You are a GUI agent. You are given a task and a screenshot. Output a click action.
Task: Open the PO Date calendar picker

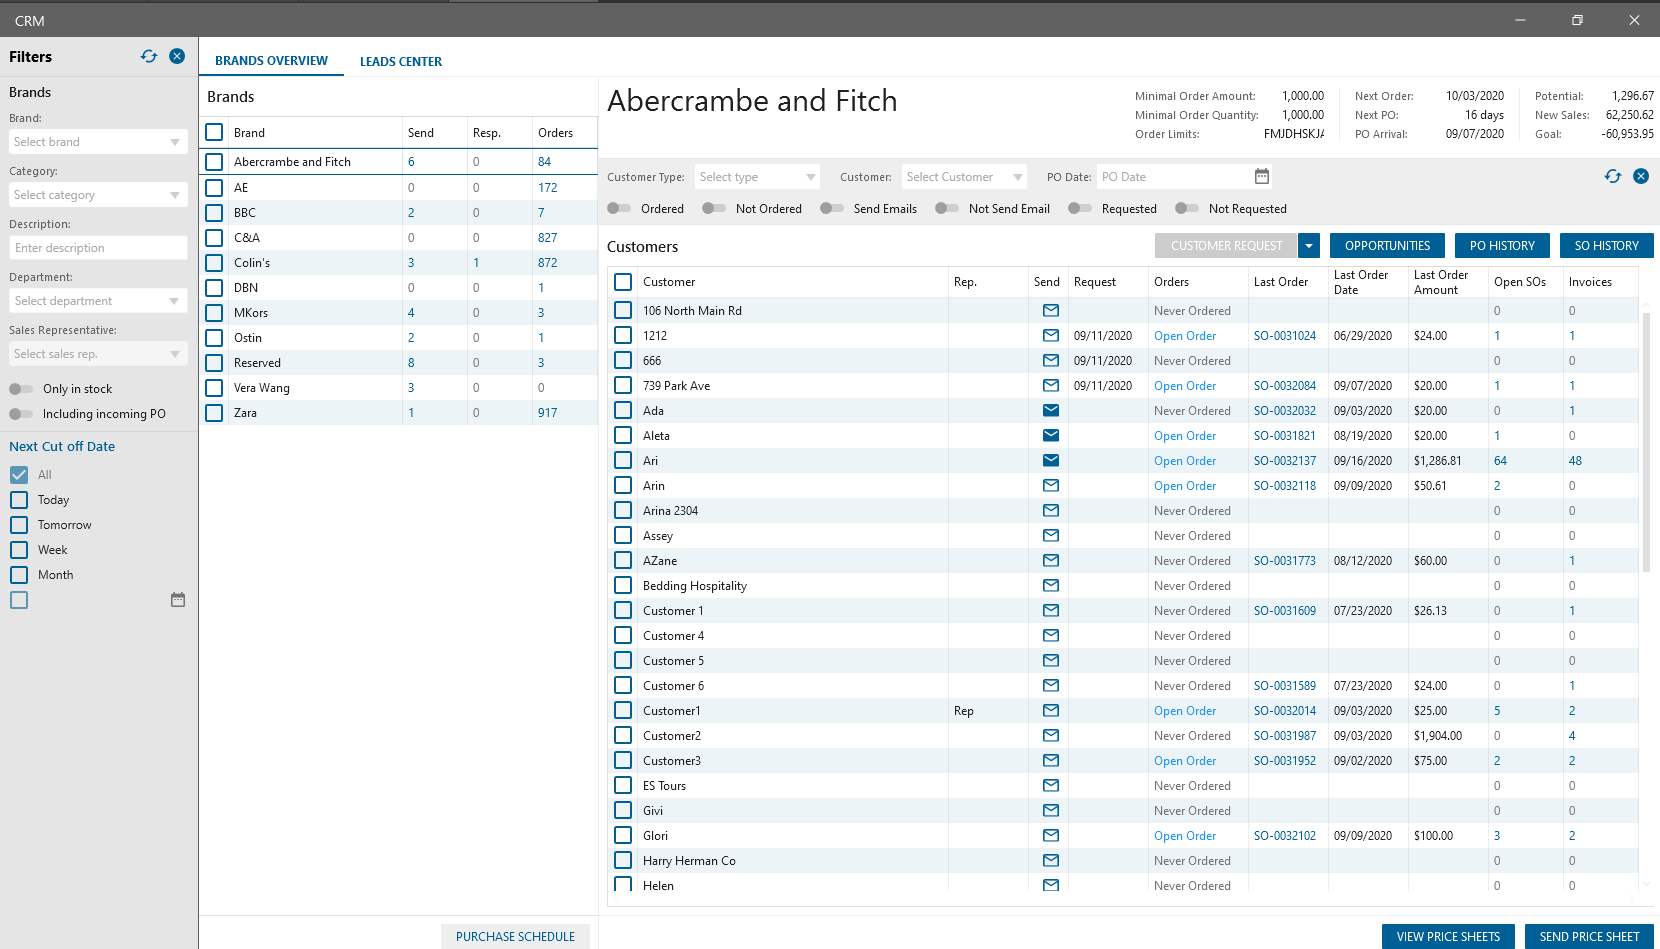(1262, 176)
